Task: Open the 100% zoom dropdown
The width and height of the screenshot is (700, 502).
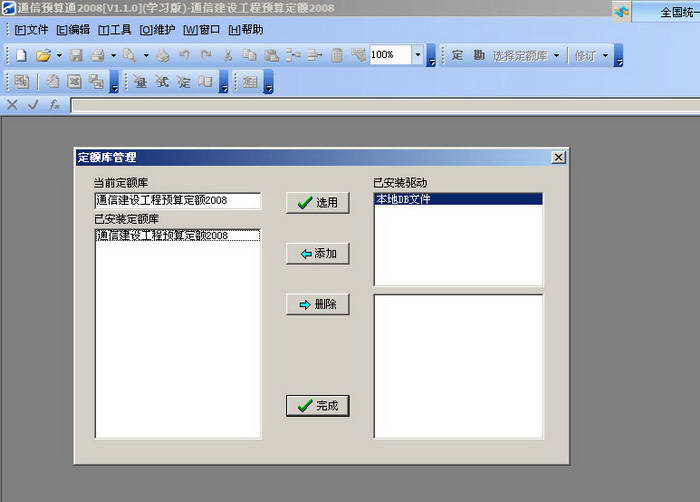Action: (418, 54)
